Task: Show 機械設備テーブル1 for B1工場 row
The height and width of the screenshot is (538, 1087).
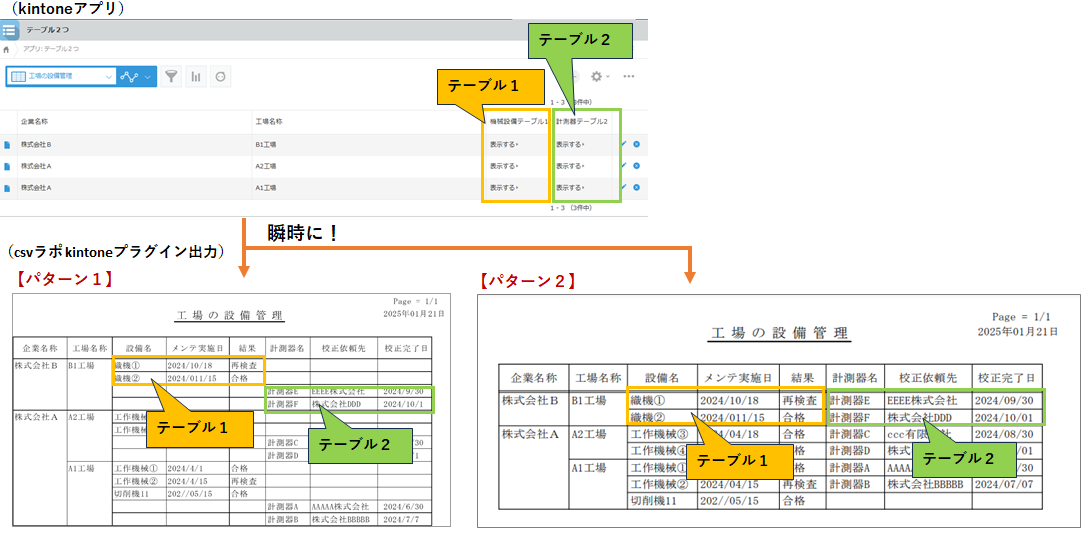Action: (504, 146)
